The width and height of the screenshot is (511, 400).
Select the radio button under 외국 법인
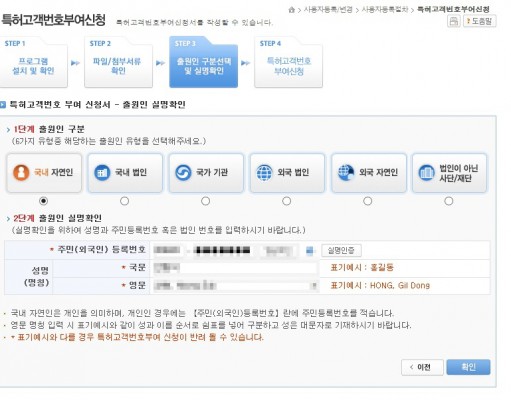tap(287, 201)
